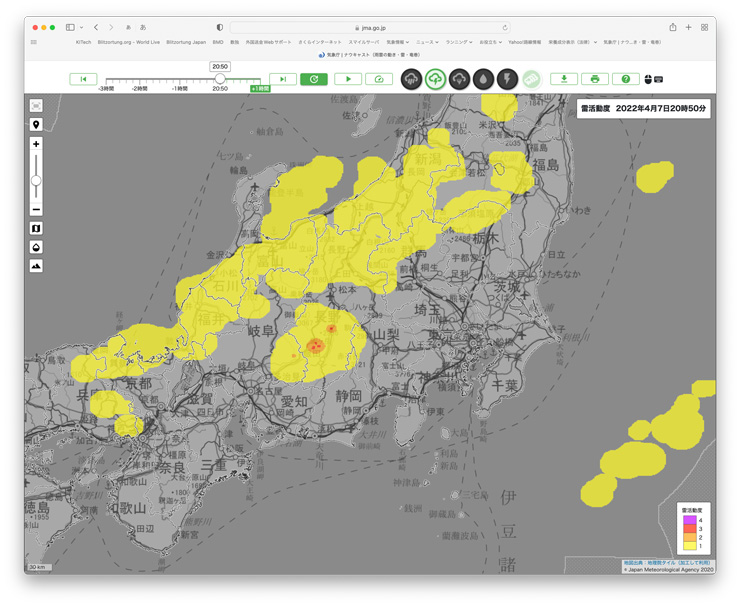740x606 pixels.
Task: Jump to the first time frame
Action: [83, 79]
